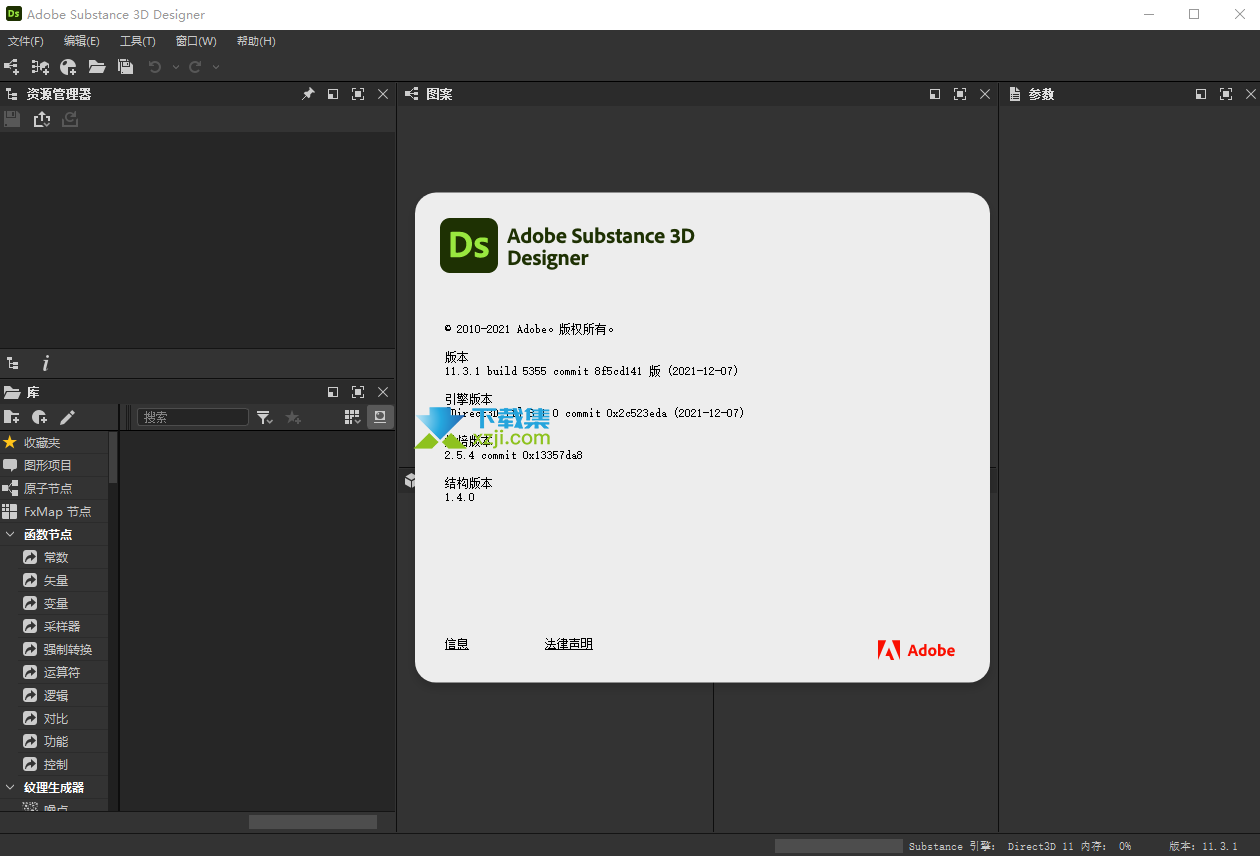Click the pencil edit icon in 库
This screenshot has width=1260, height=856.
(67, 417)
